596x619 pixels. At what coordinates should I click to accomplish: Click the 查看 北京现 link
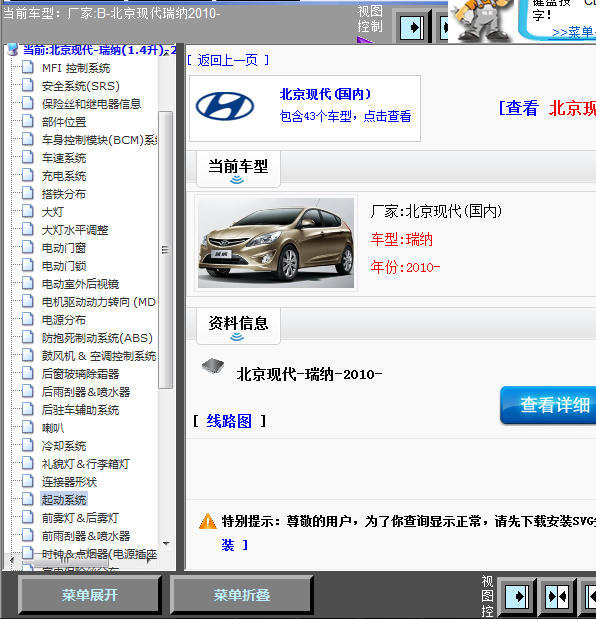click(x=547, y=108)
